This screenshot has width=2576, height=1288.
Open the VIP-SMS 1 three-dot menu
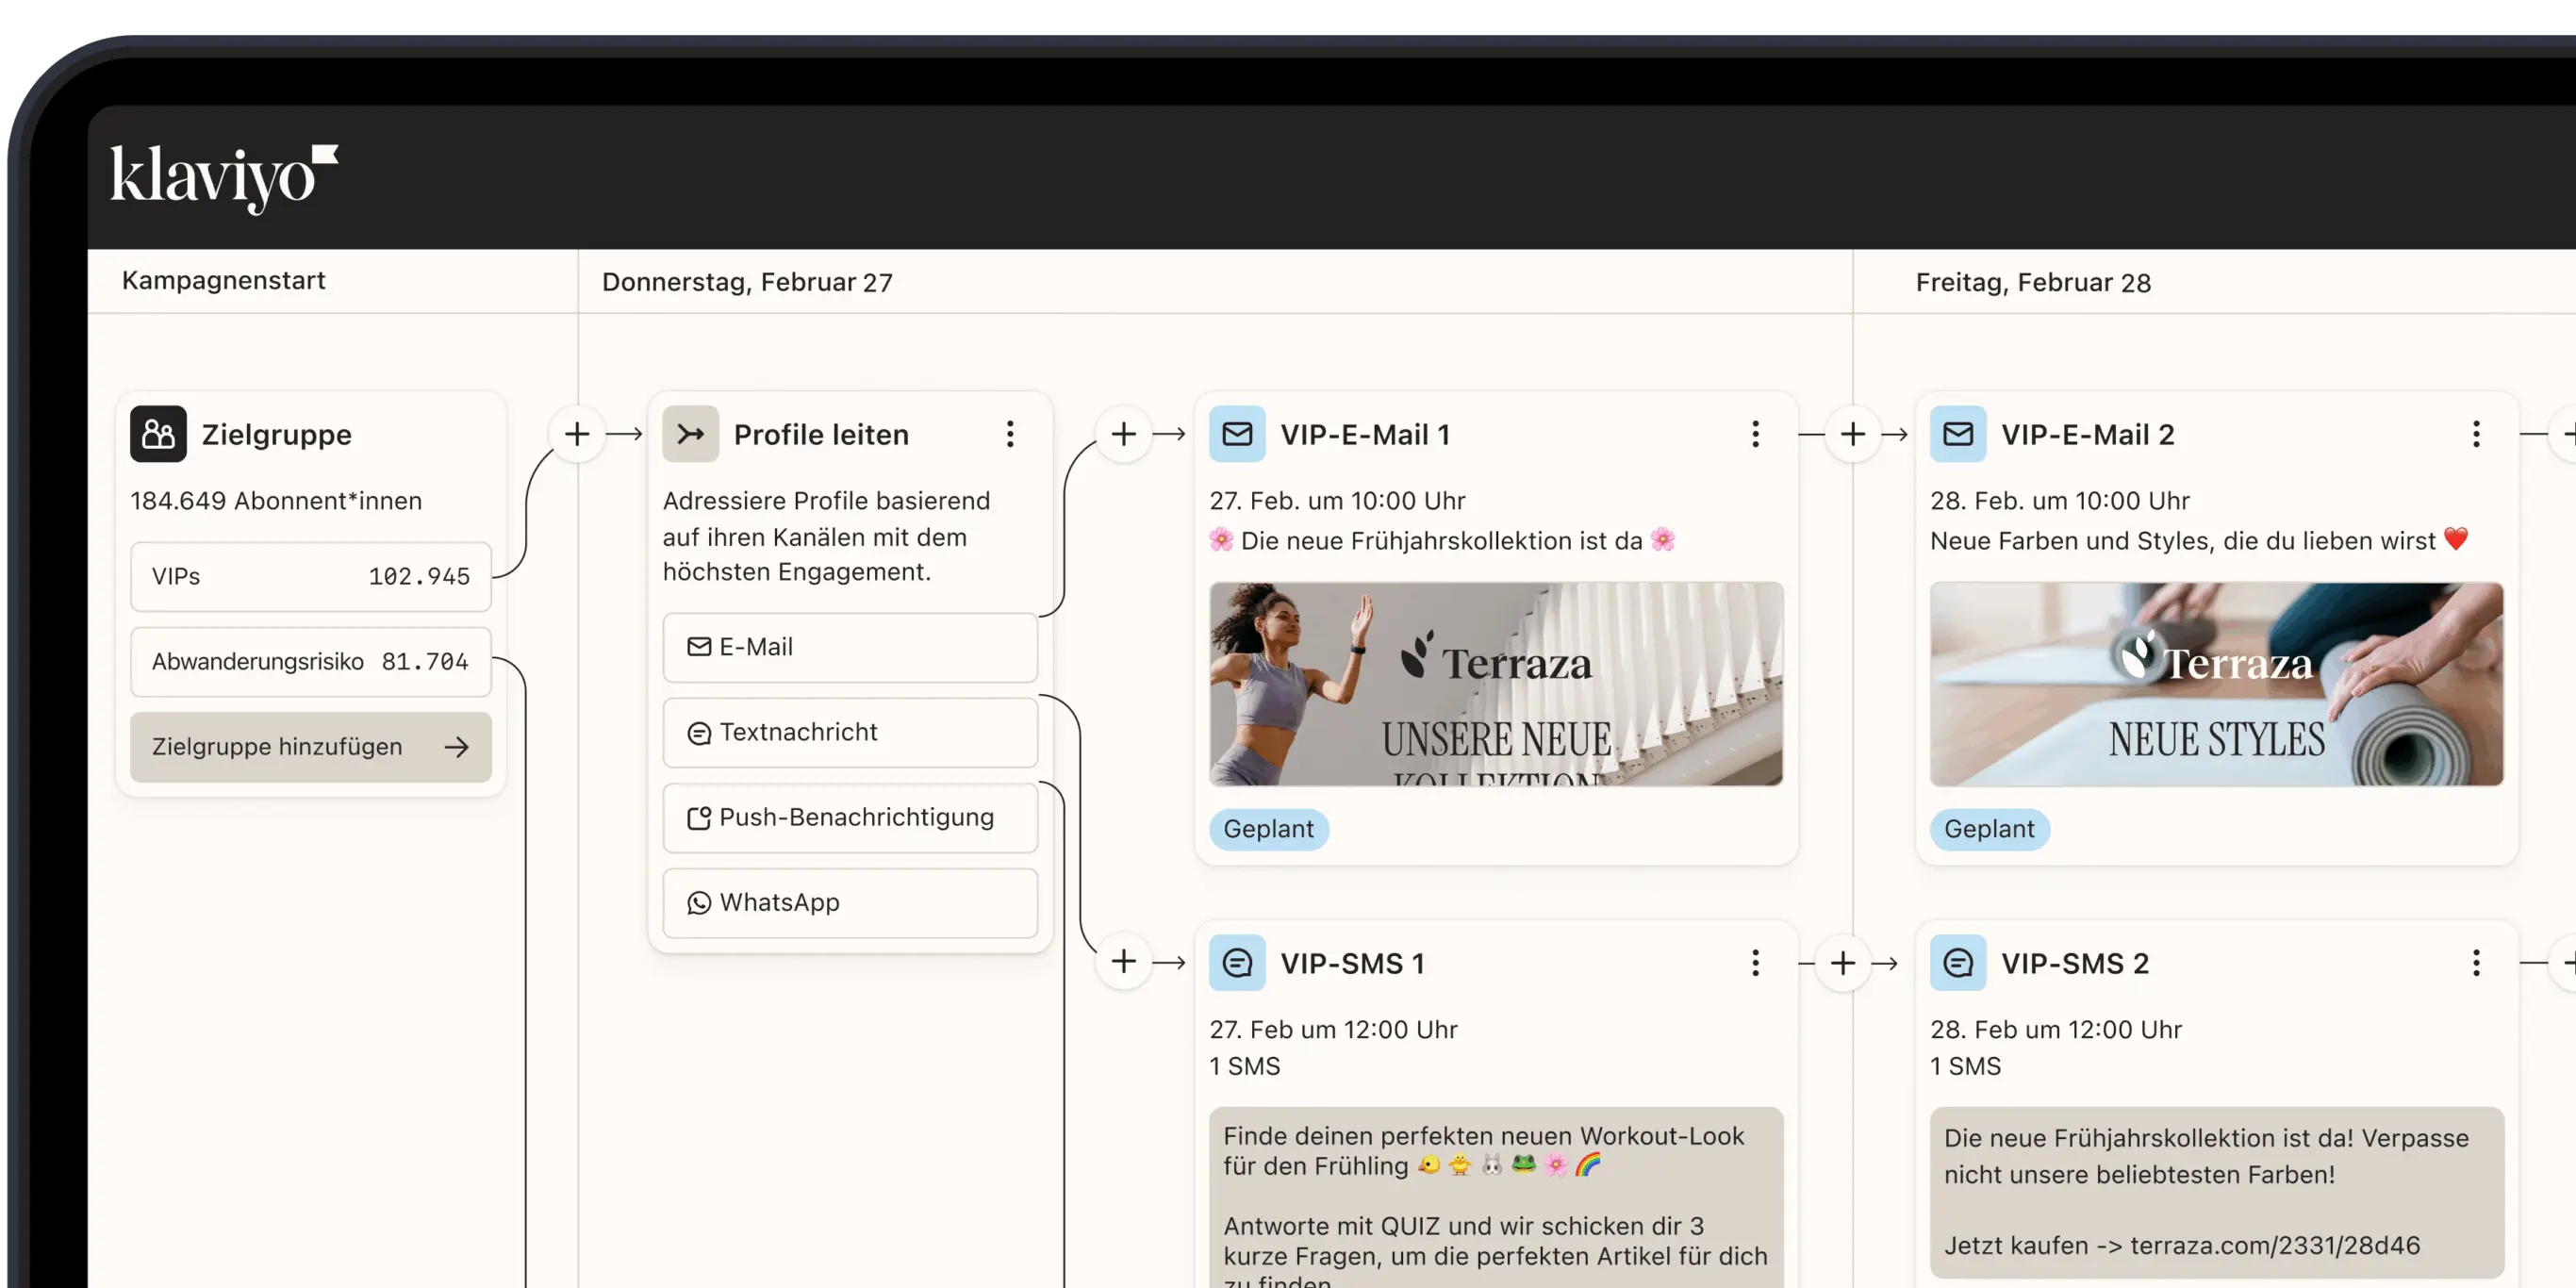coord(1755,963)
